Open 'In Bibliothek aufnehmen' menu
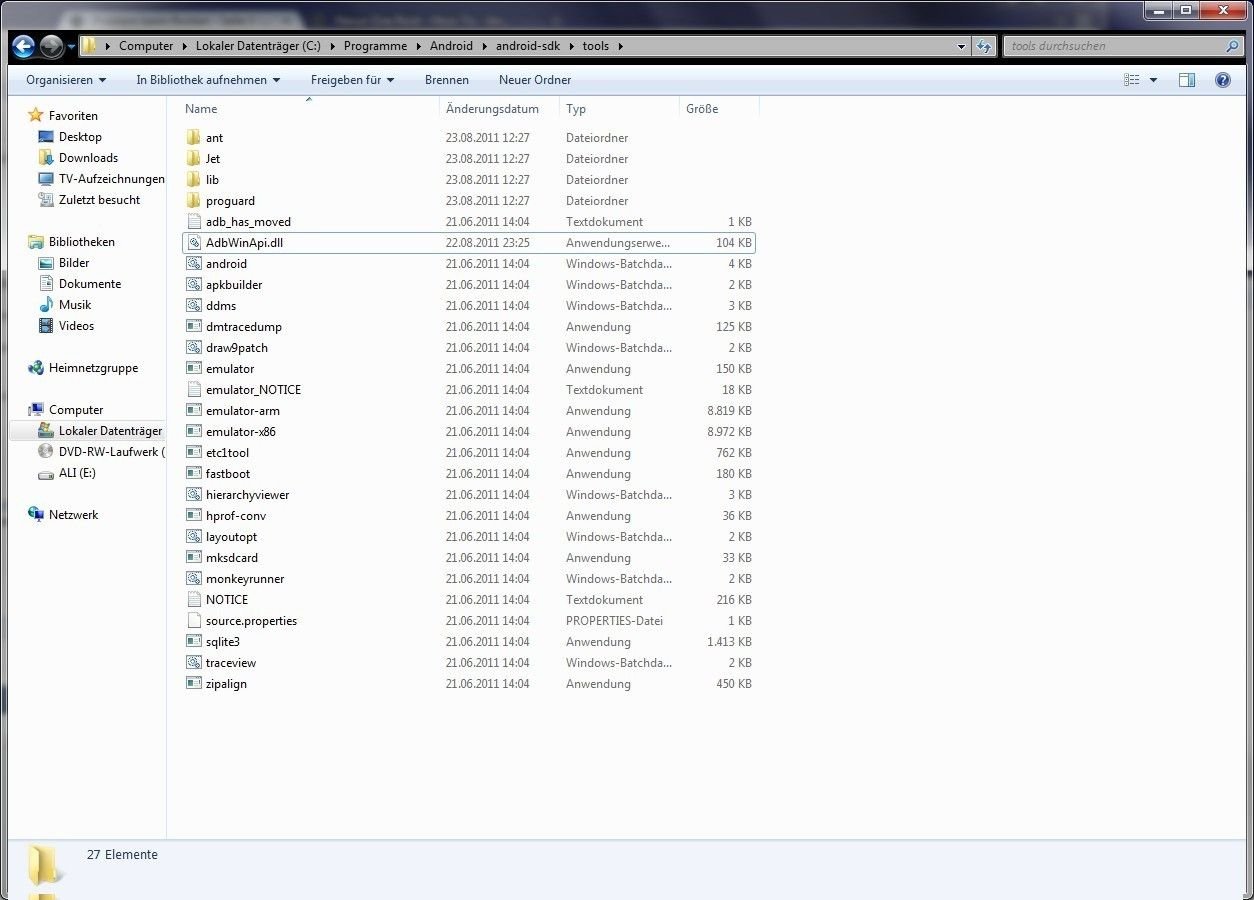The width and height of the screenshot is (1254, 900). tap(208, 80)
